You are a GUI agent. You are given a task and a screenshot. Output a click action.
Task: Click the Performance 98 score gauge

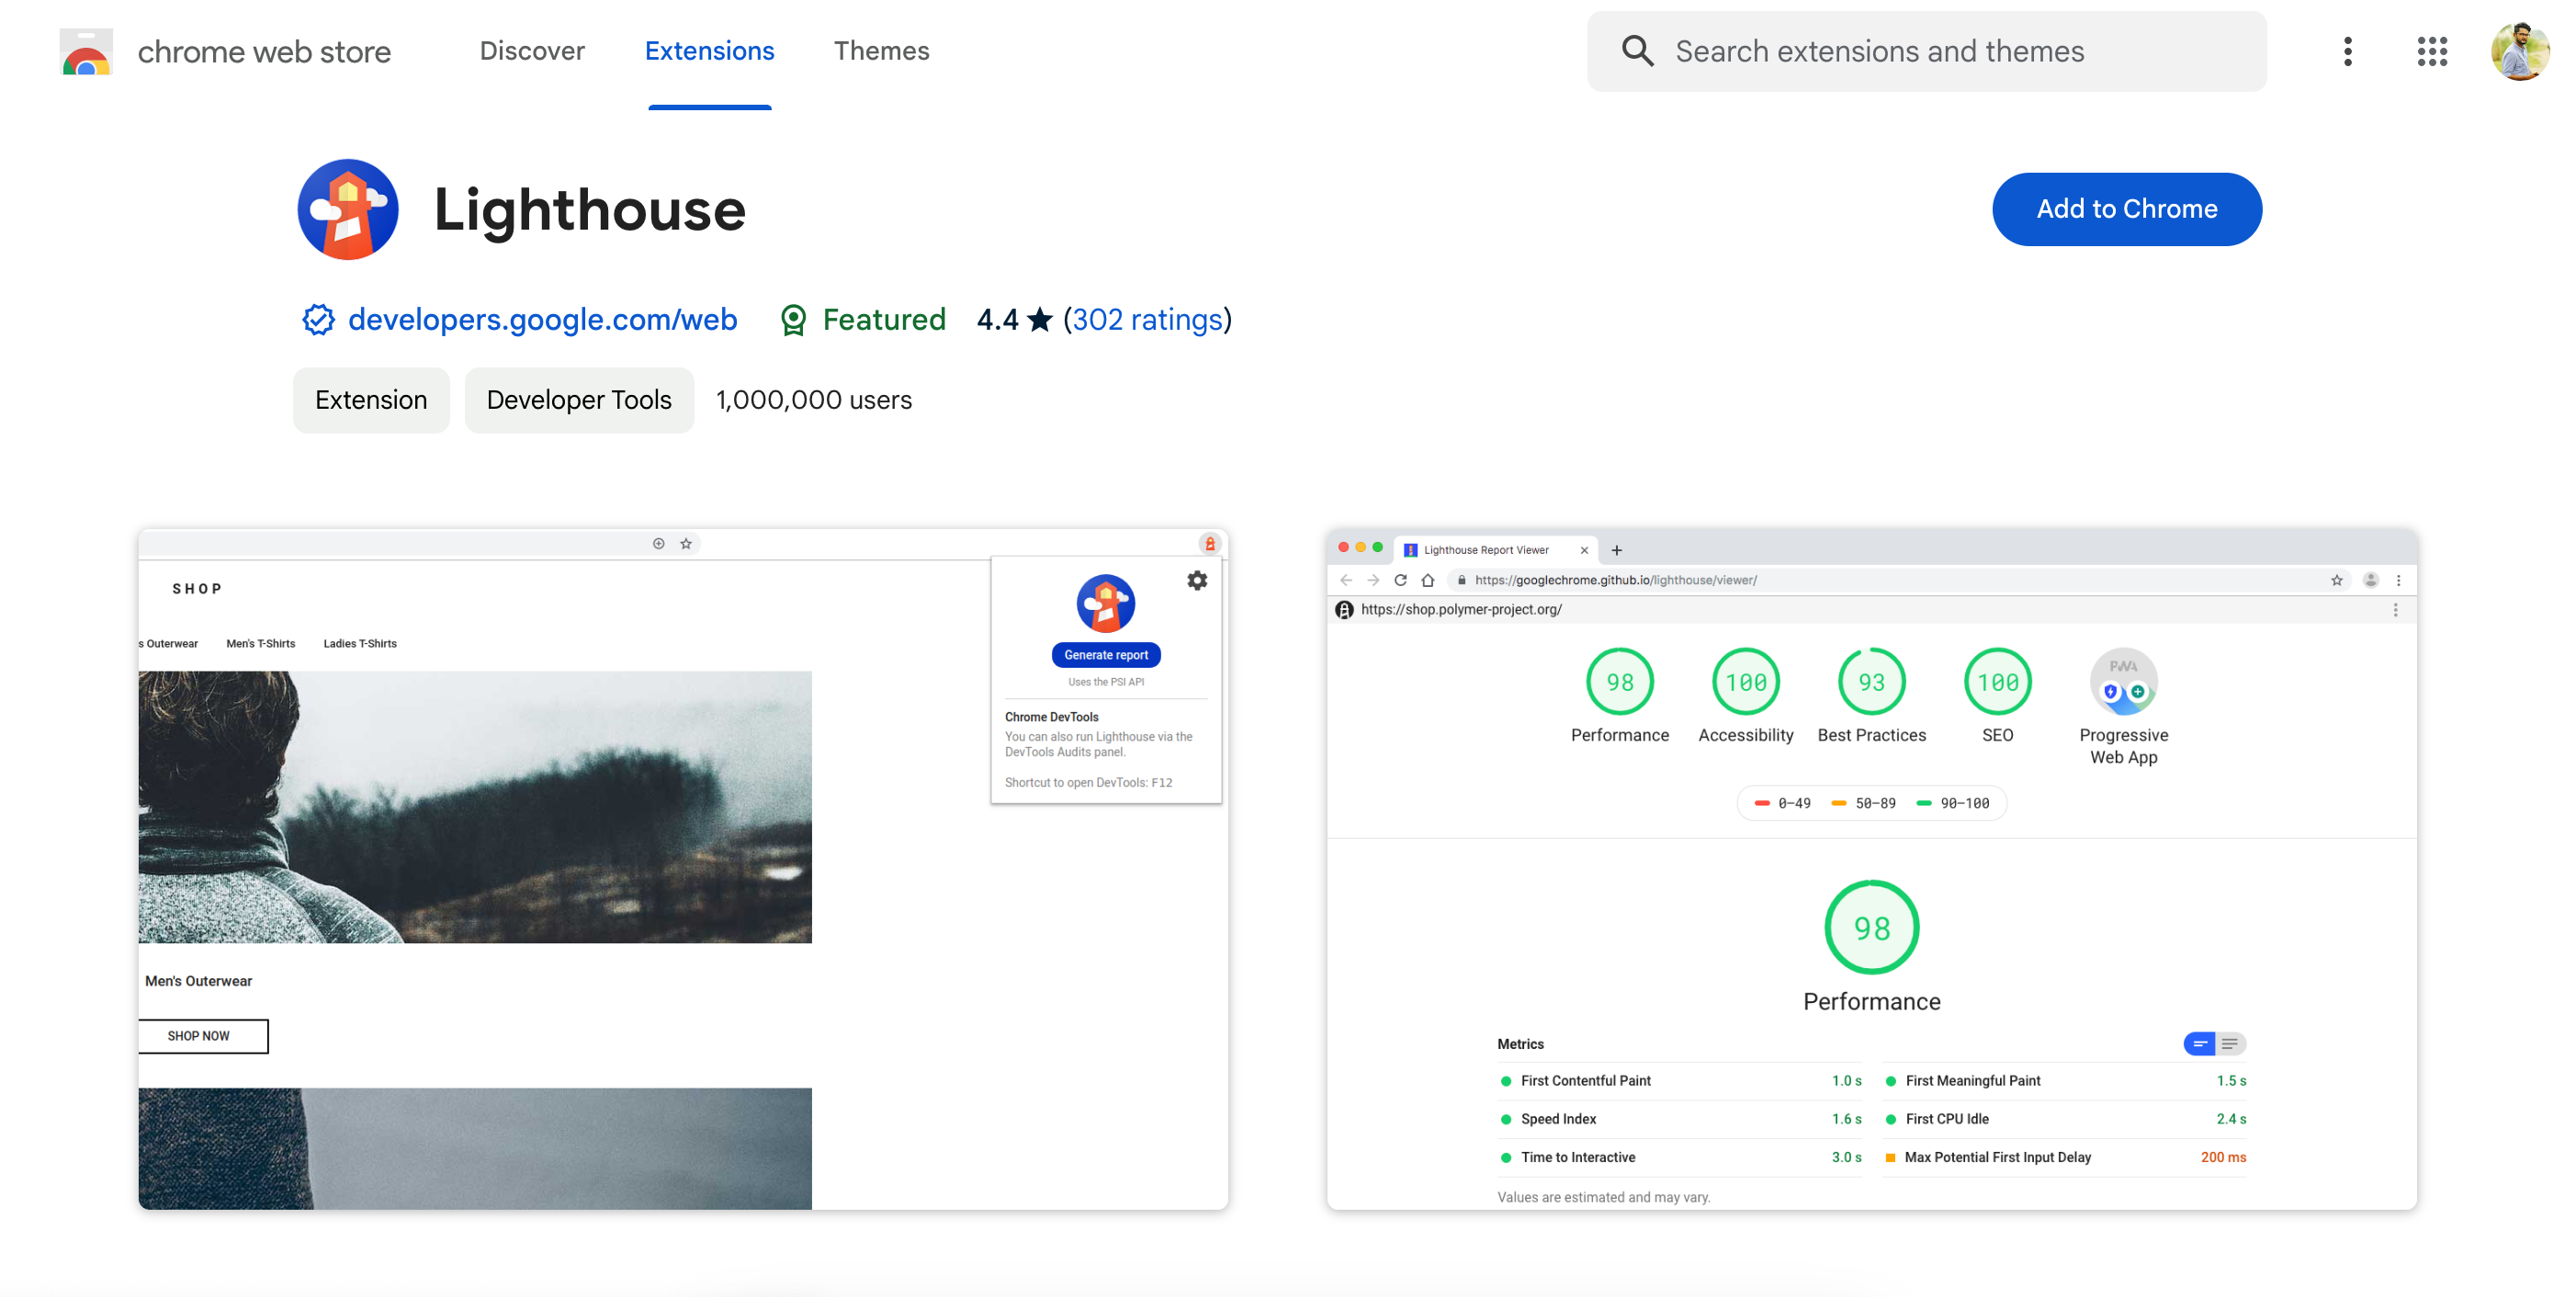tap(1620, 682)
